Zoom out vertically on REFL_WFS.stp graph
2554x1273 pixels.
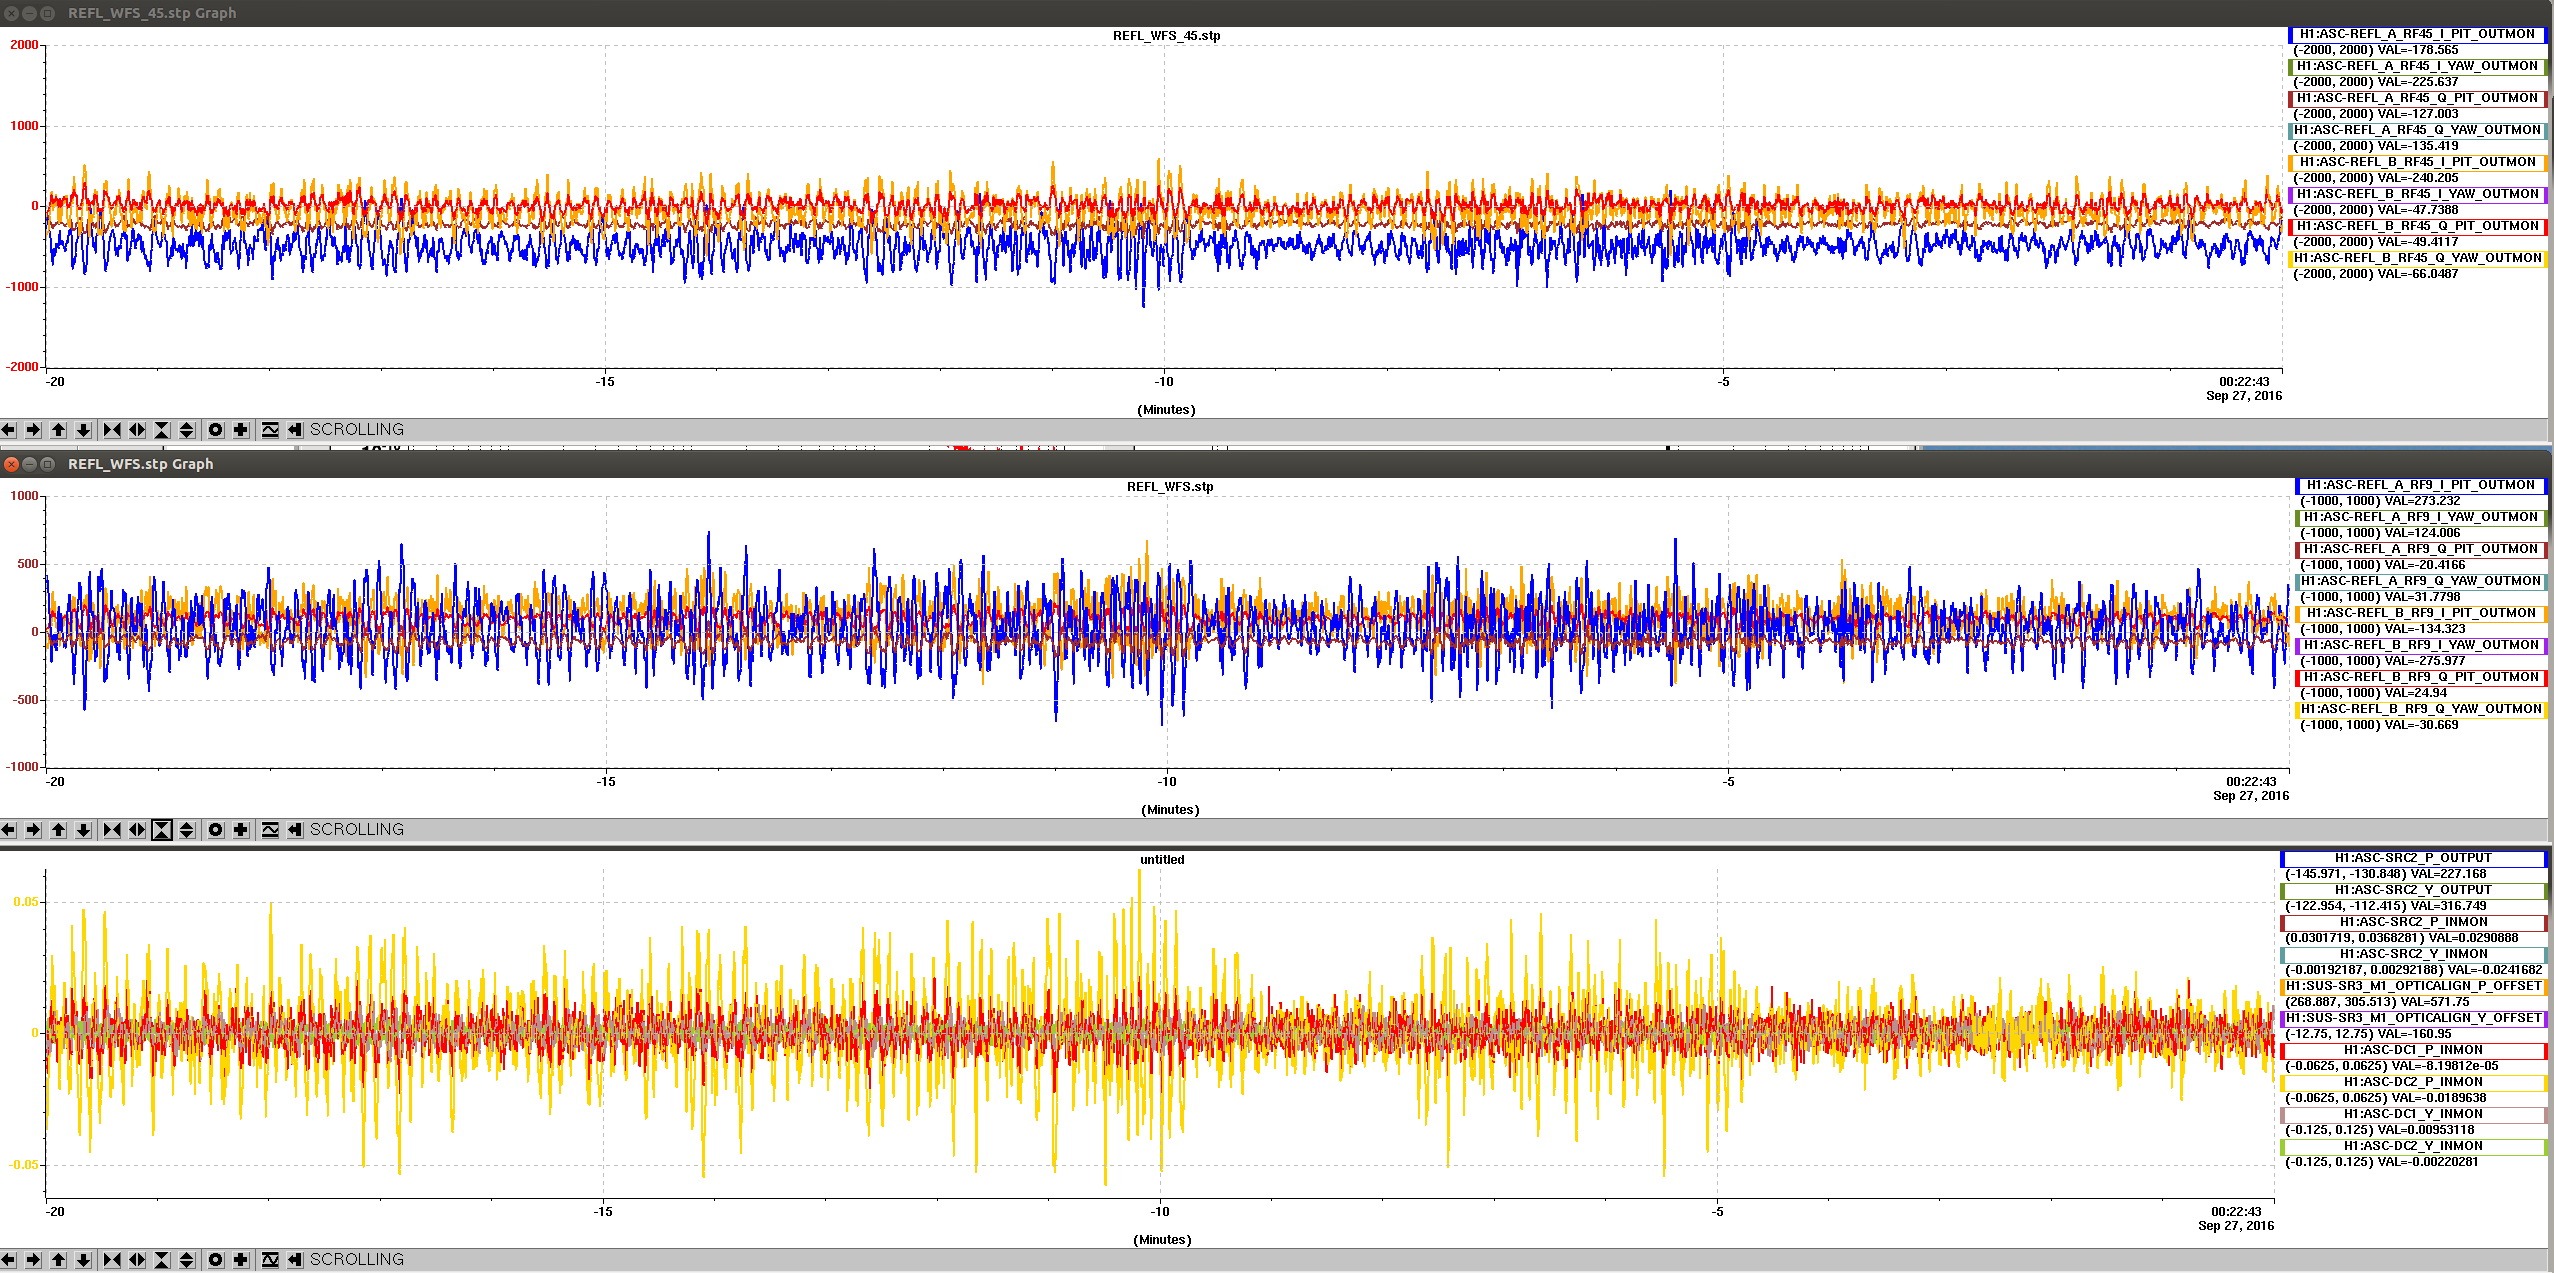[x=187, y=830]
